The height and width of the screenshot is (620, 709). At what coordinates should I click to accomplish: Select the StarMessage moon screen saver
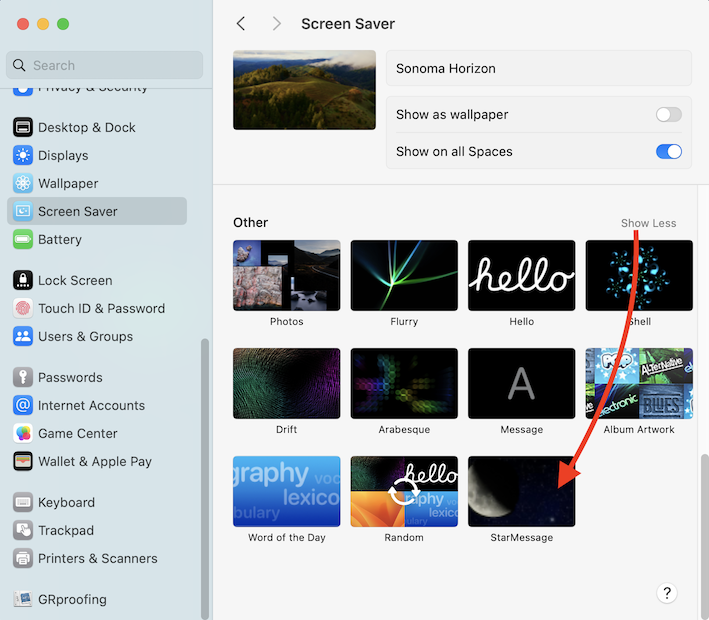(x=522, y=492)
